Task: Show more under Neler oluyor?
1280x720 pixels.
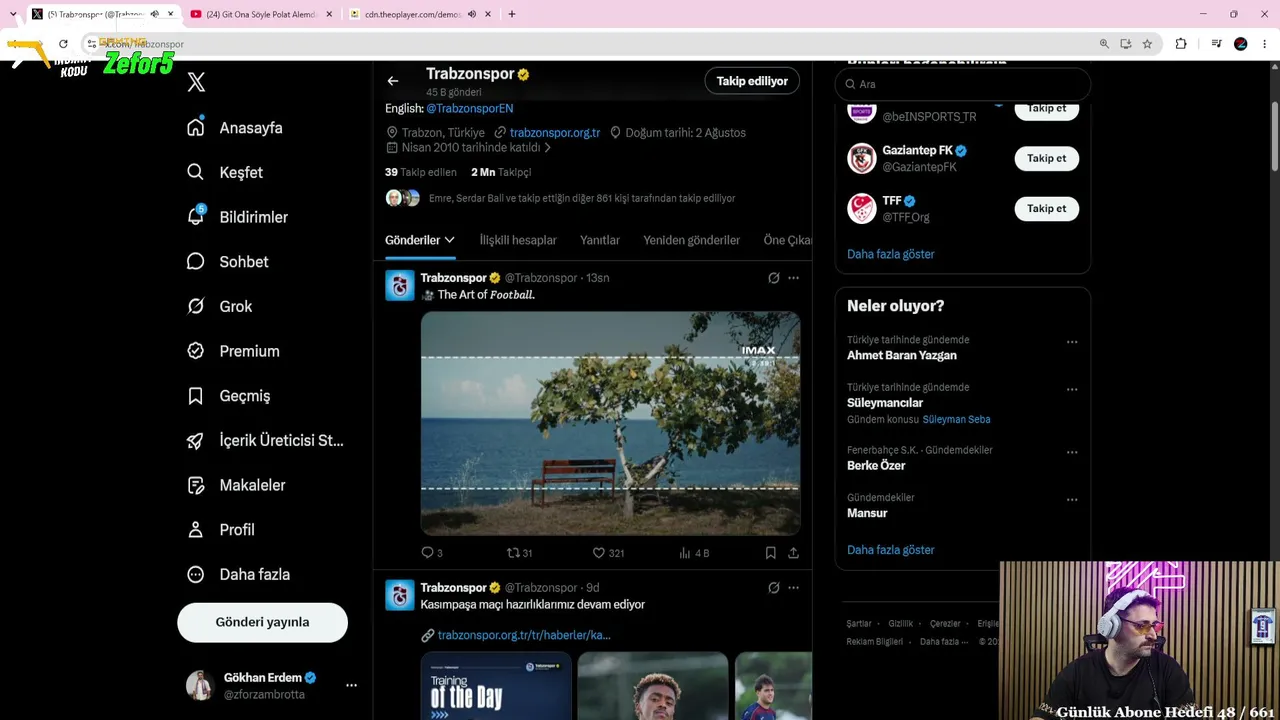Action: [x=891, y=550]
